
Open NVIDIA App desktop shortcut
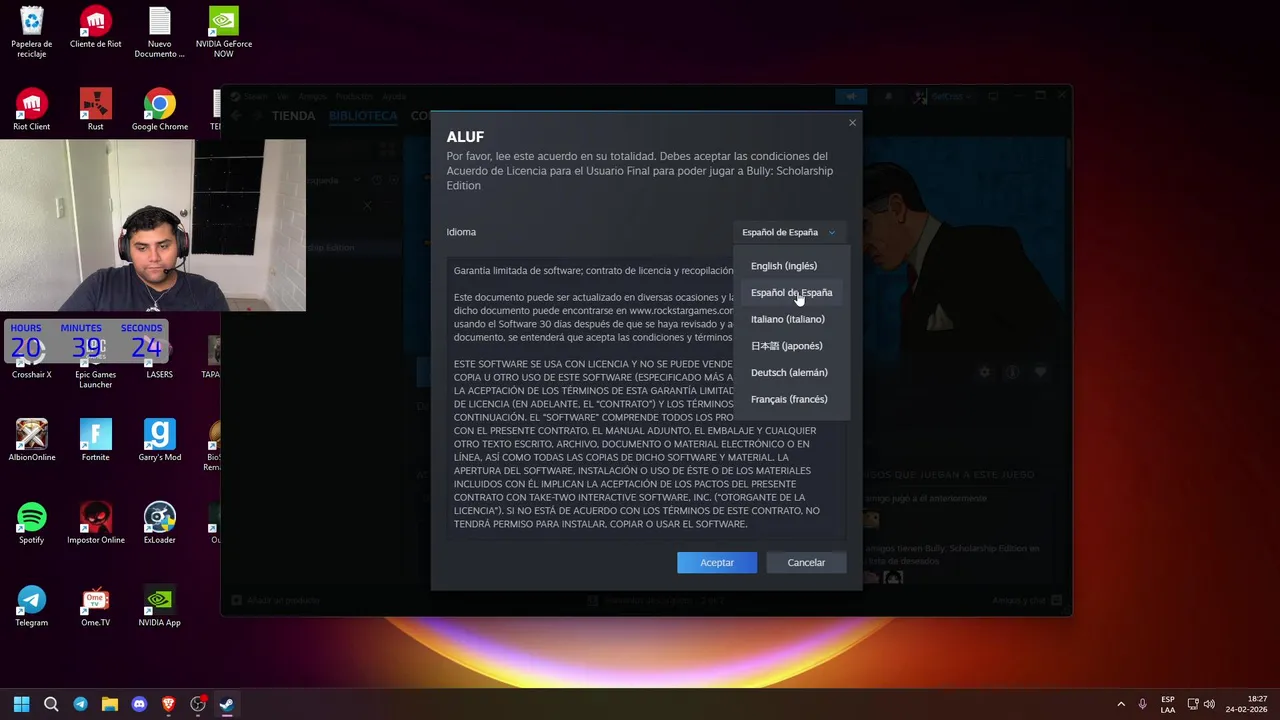click(160, 606)
